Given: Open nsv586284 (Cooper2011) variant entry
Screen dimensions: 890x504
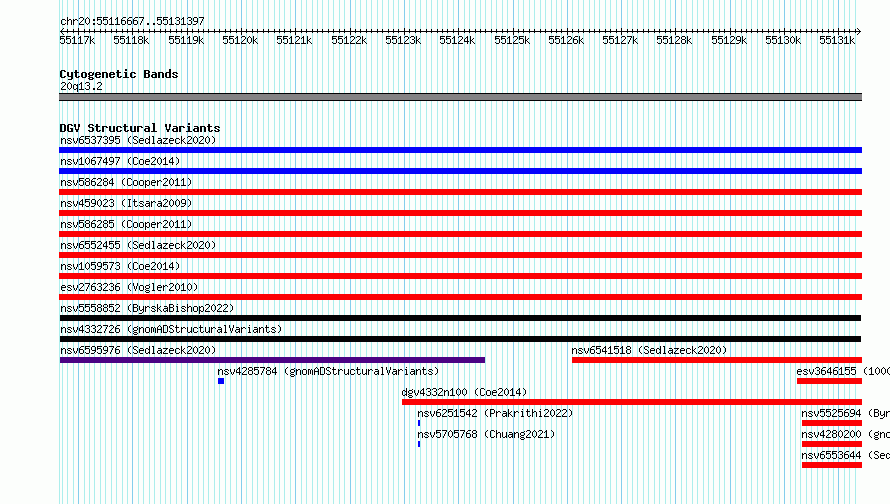Looking at the screenshot, I should coord(126,182).
